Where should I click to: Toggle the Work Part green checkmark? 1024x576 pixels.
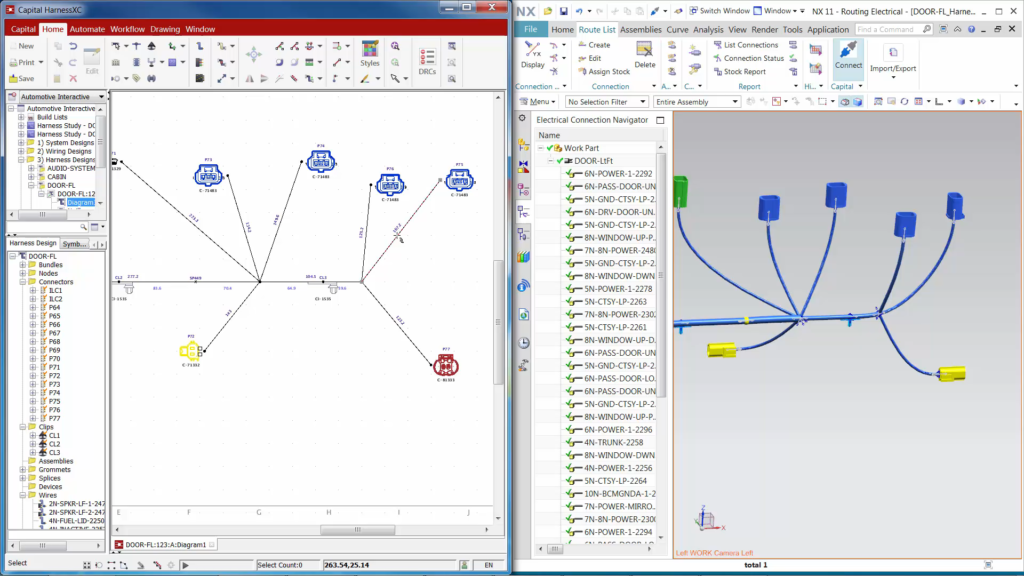(x=550, y=148)
